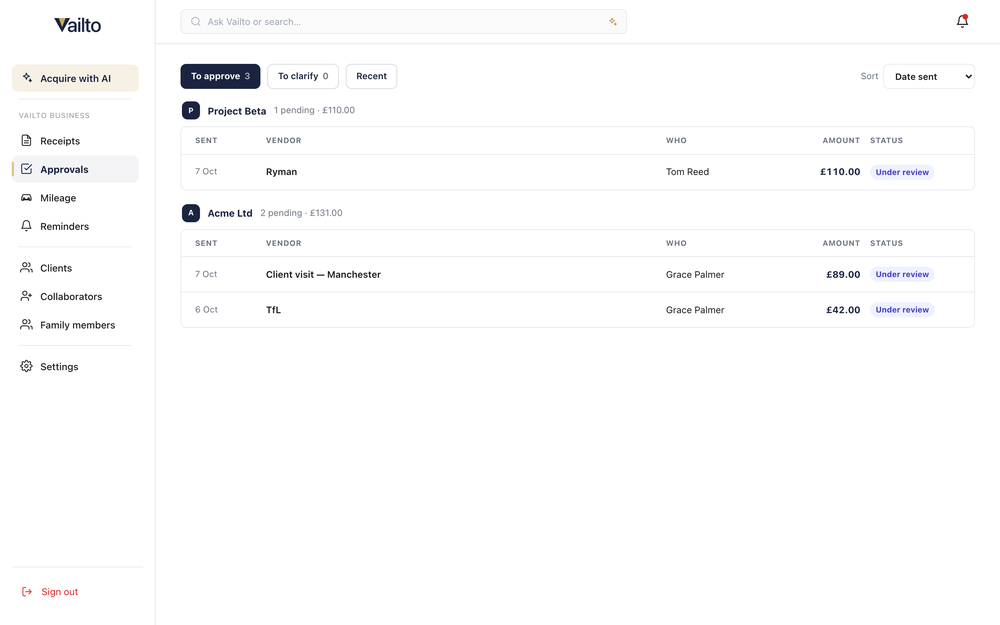Go to Mileage page
The image size is (1000, 625).
(x=75, y=198)
